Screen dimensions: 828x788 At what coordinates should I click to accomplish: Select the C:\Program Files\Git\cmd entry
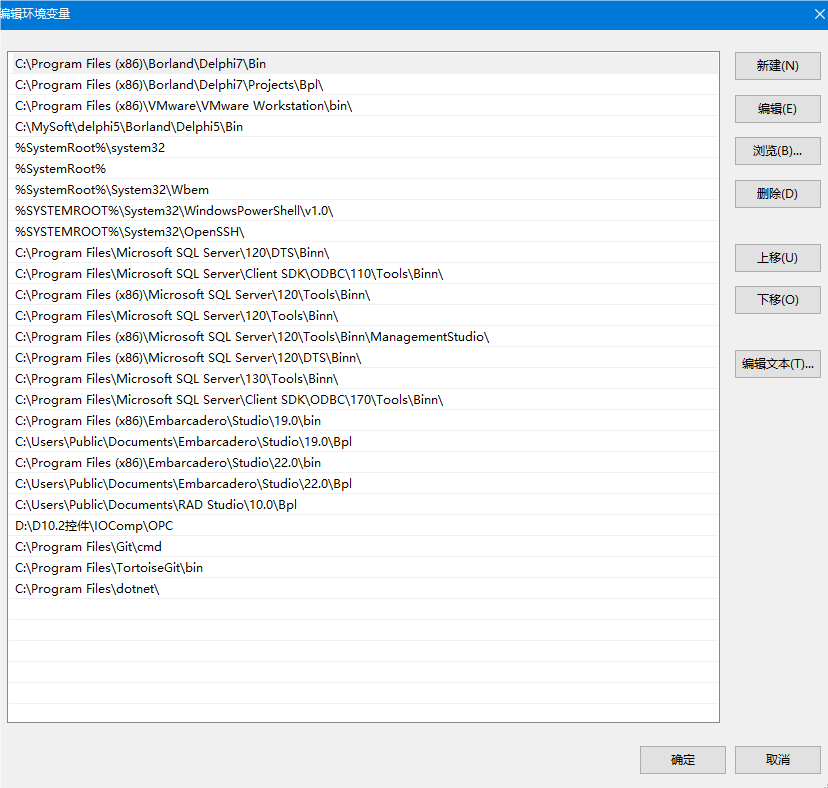363,547
